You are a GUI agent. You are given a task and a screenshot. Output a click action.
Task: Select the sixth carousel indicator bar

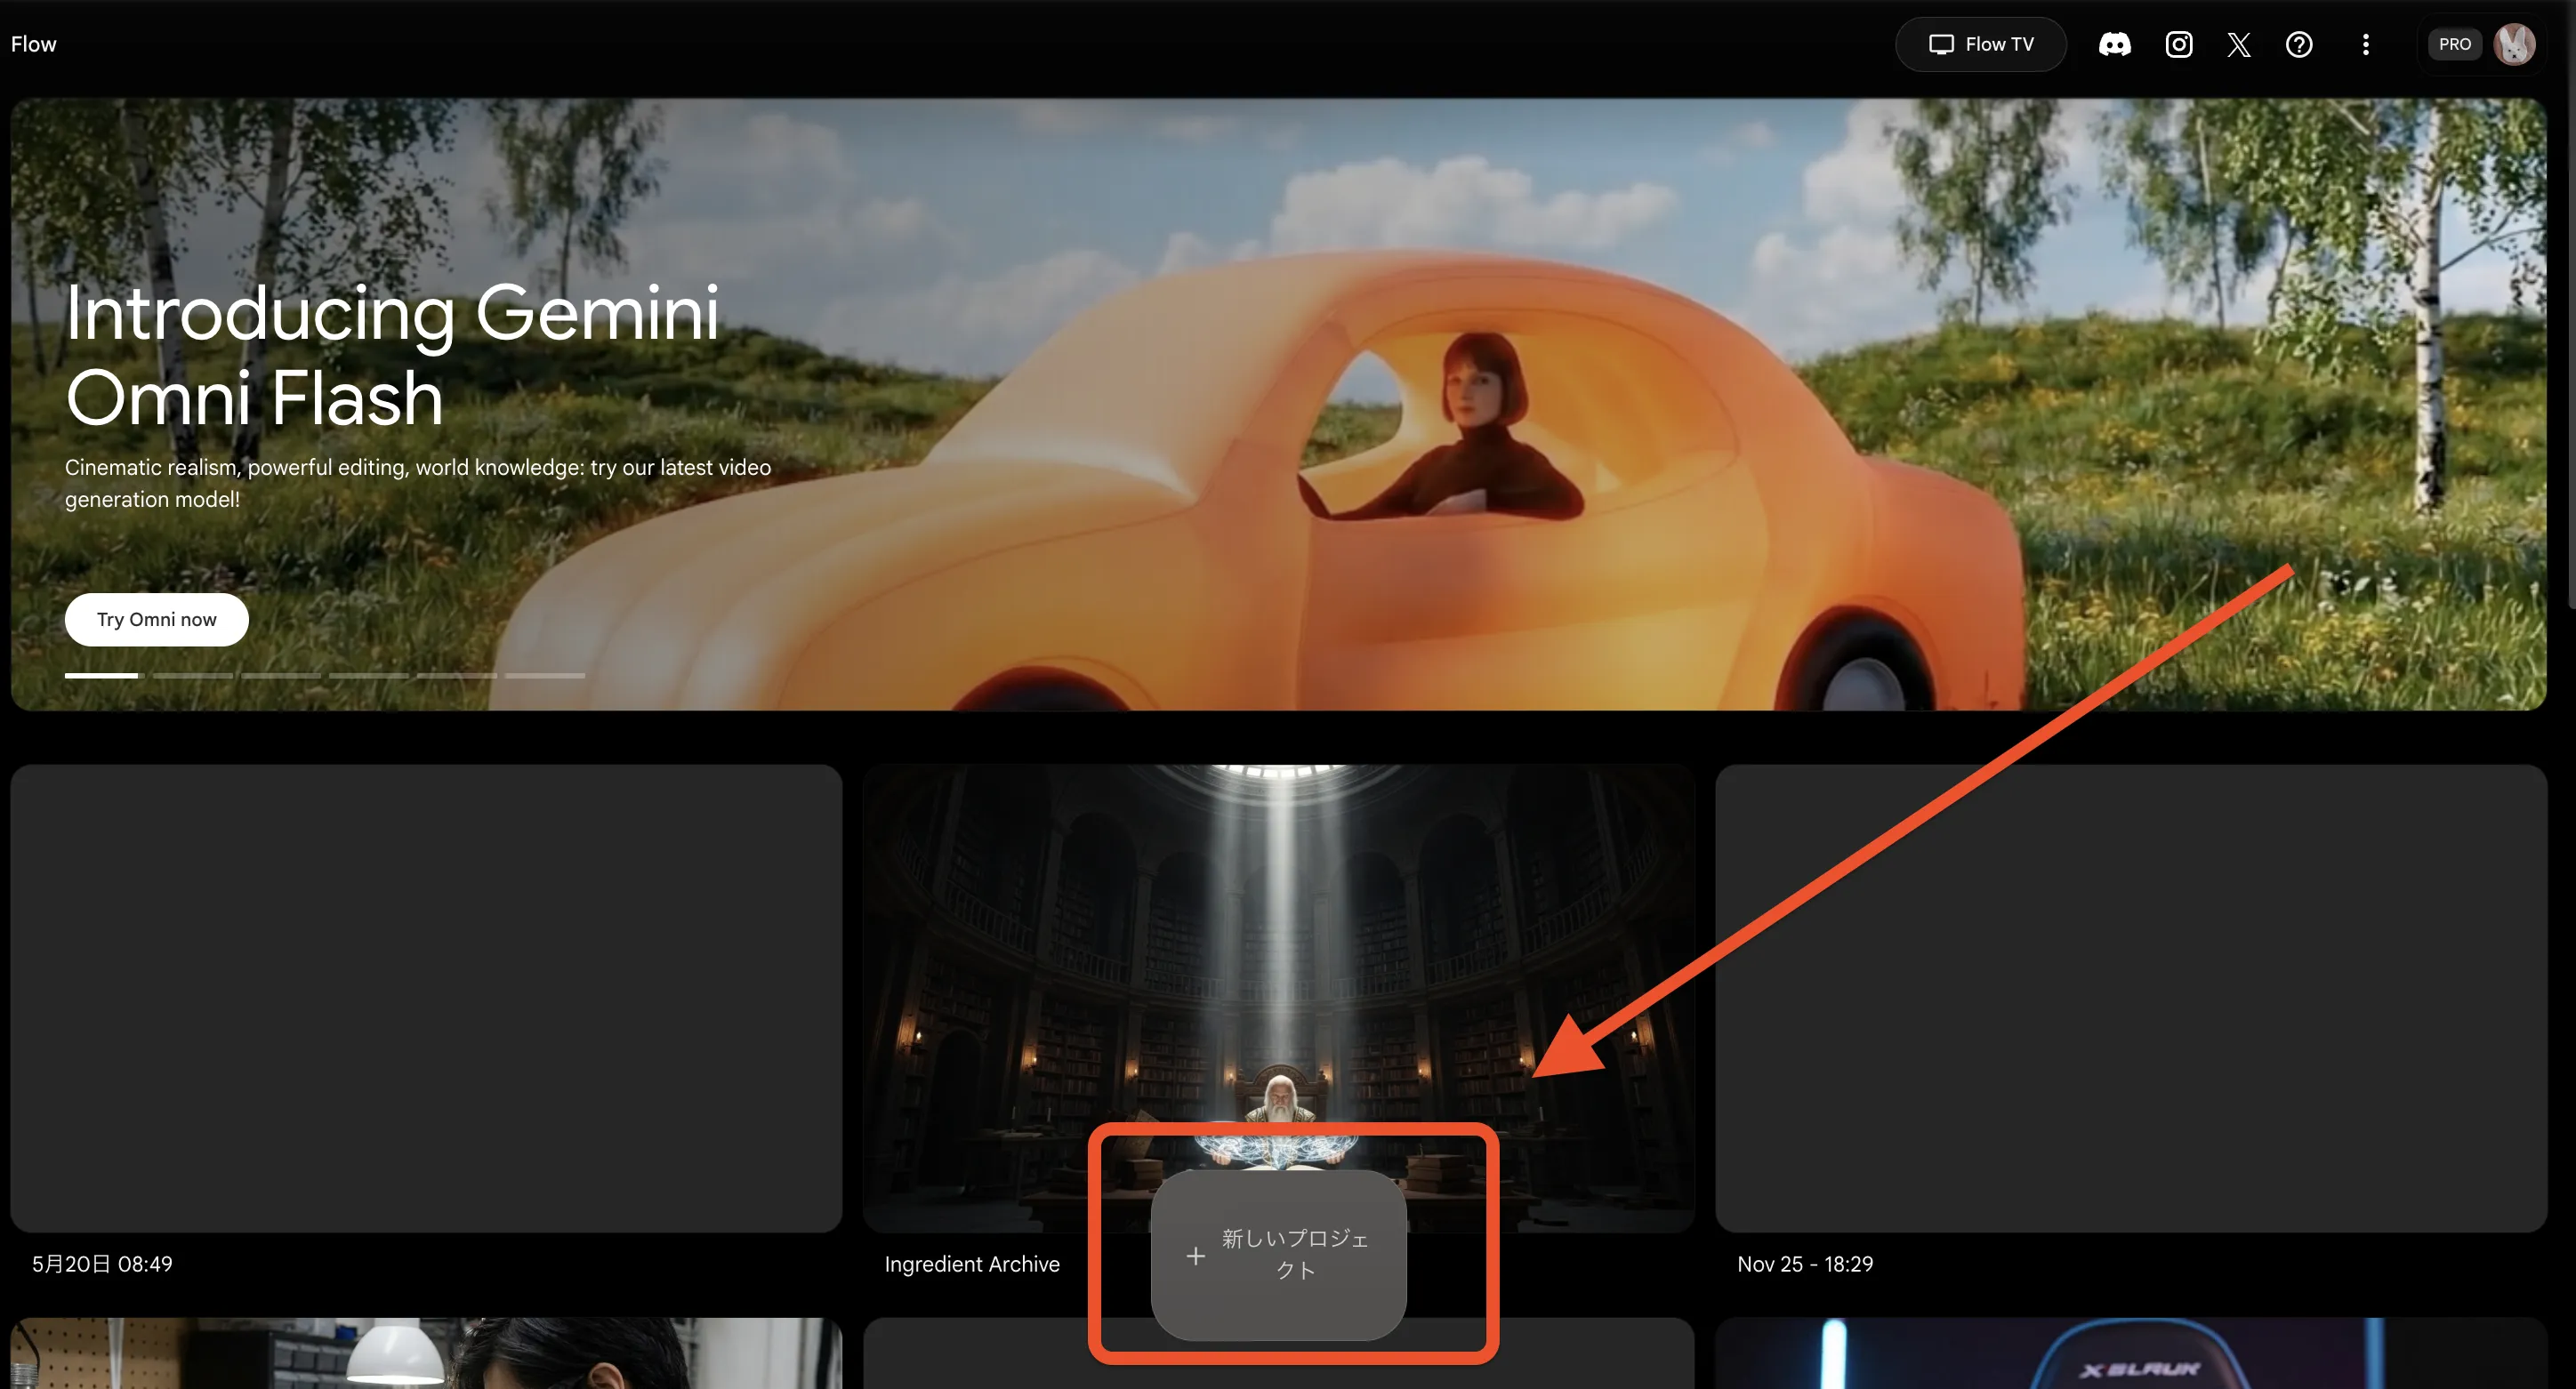coord(545,676)
